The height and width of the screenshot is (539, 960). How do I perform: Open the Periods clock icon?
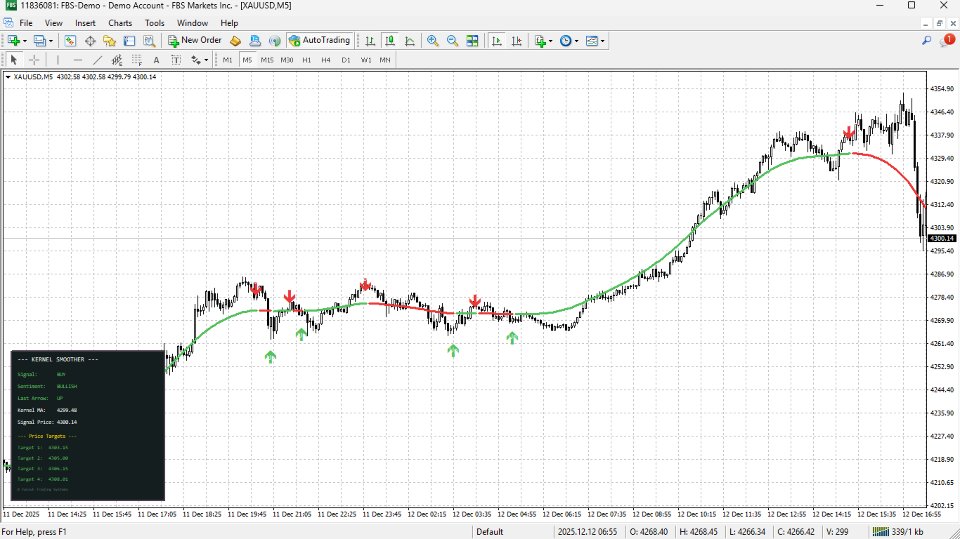coord(566,40)
